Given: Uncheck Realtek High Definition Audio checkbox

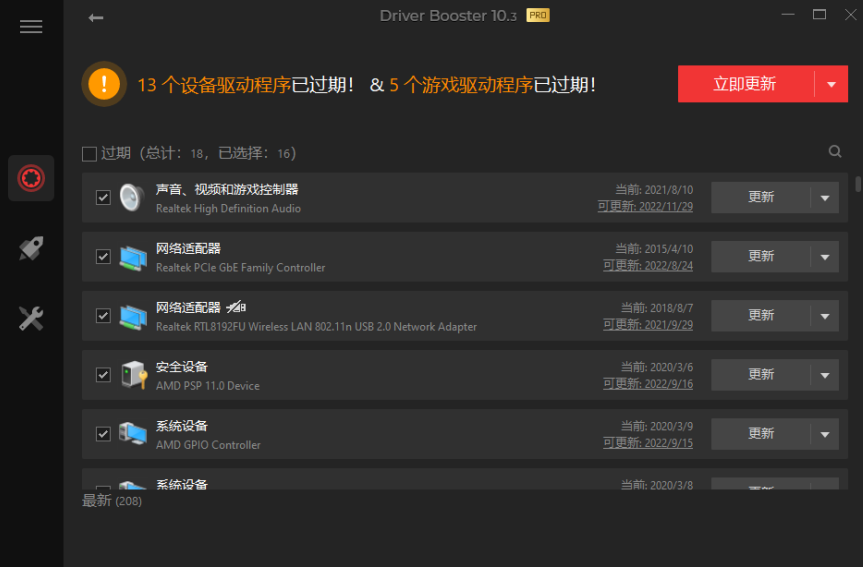Looking at the screenshot, I should click(x=103, y=197).
